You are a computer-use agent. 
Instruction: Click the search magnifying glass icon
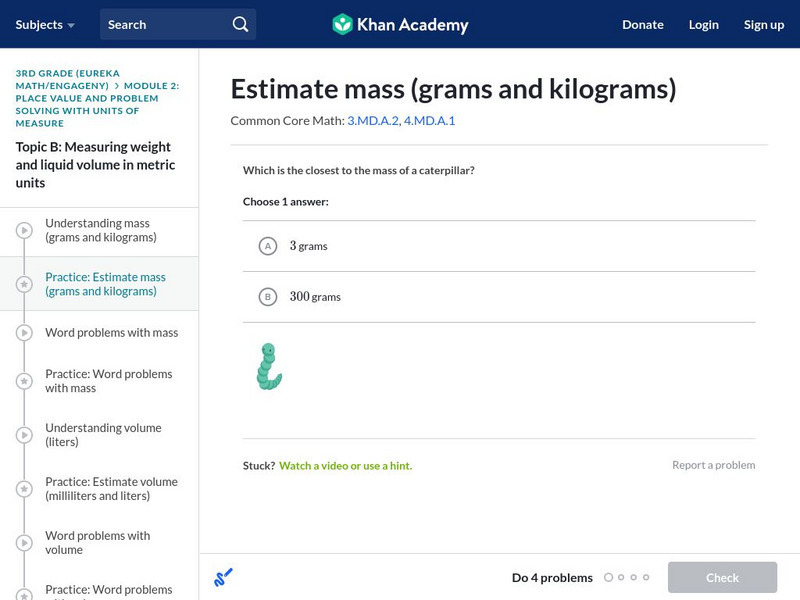pos(240,24)
